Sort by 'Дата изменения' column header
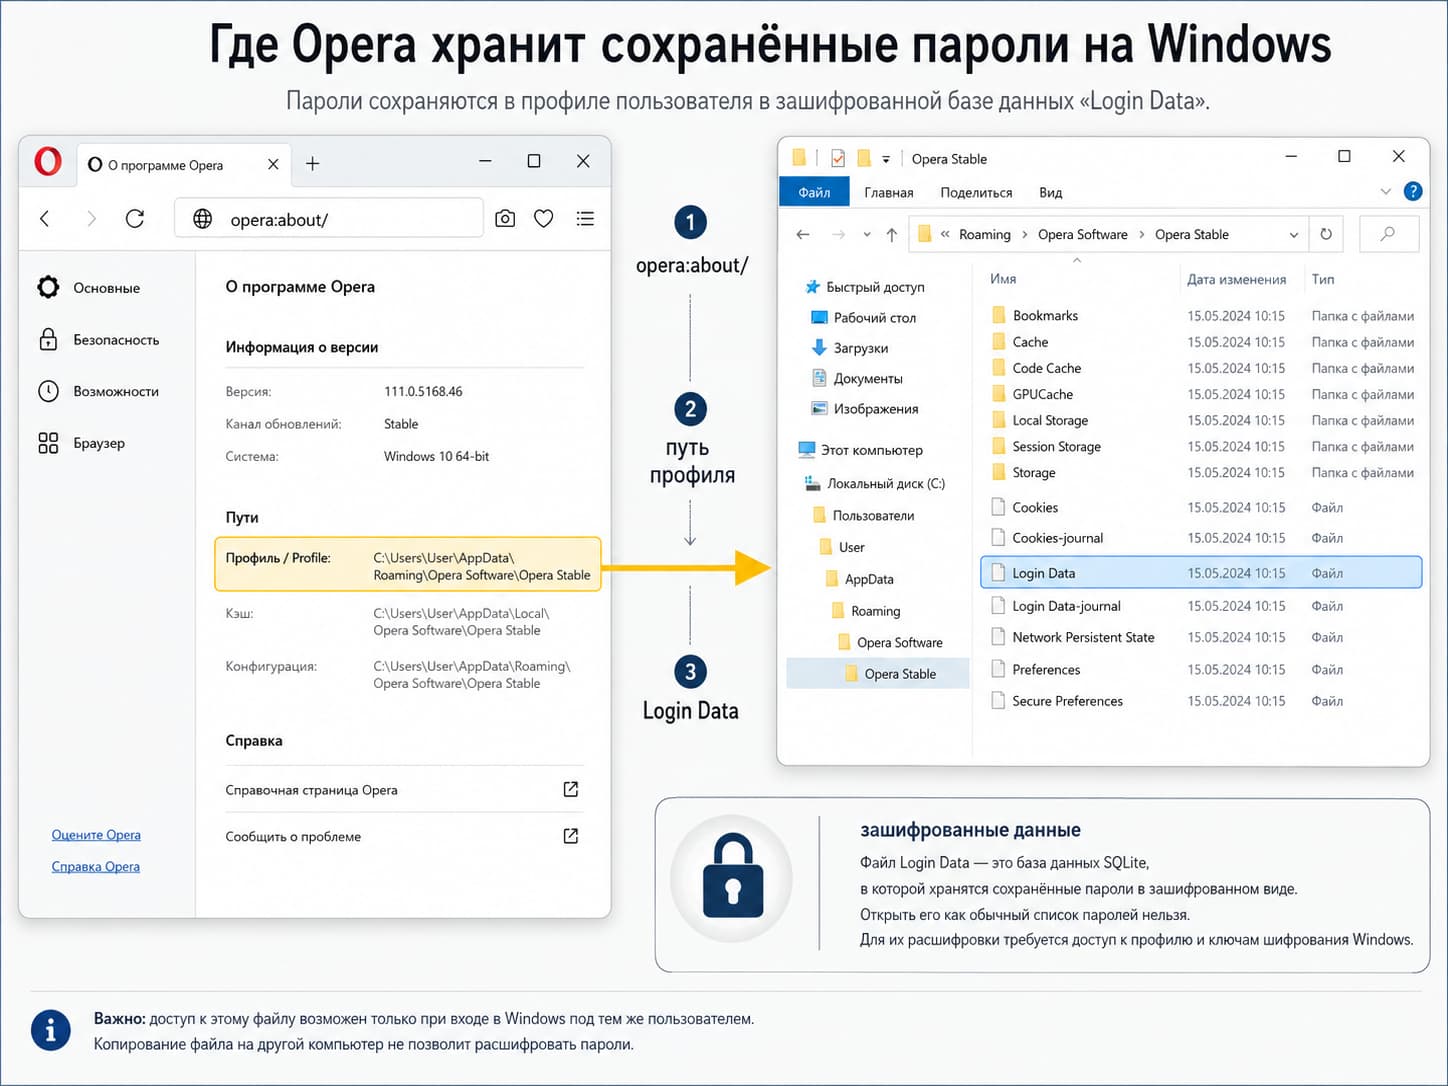This screenshot has width=1448, height=1086. coord(1236,279)
